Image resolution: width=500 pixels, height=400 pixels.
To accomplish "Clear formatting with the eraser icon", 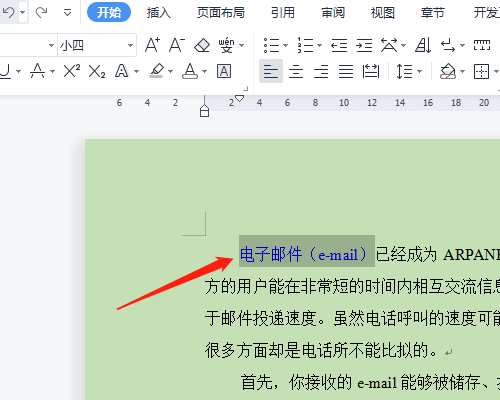I will coord(202,45).
